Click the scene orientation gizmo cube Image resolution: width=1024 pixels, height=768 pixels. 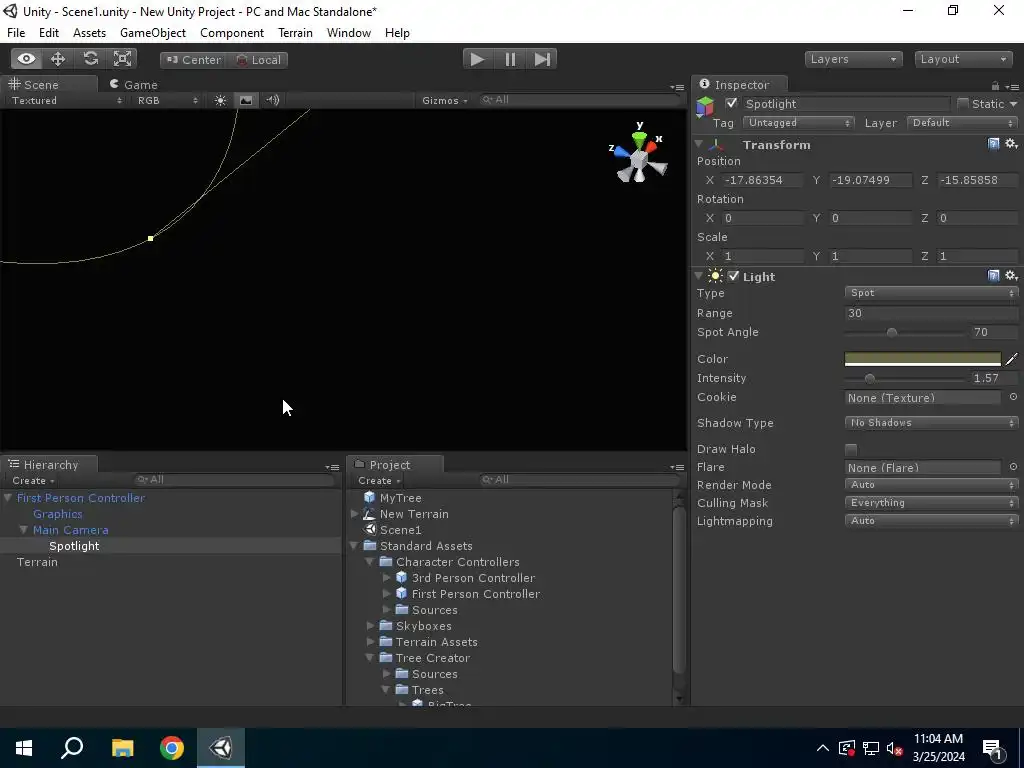[x=639, y=159]
